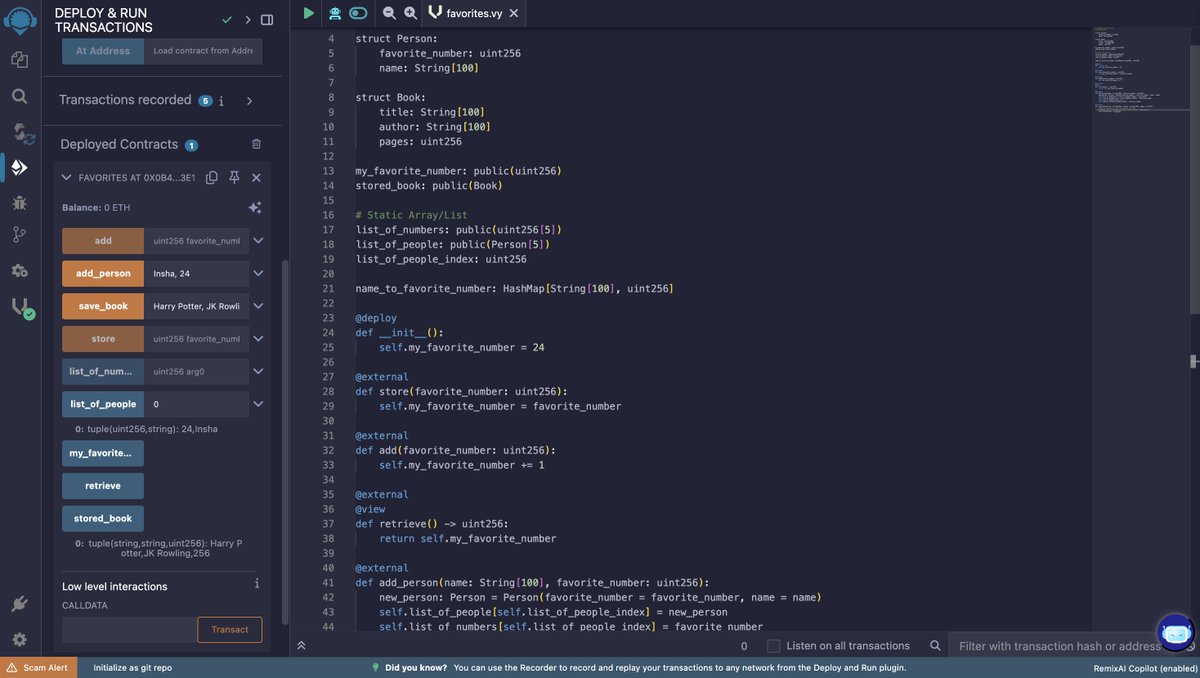Close the favorites.vy tab
This screenshot has height=678, width=1200.
pos(514,13)
